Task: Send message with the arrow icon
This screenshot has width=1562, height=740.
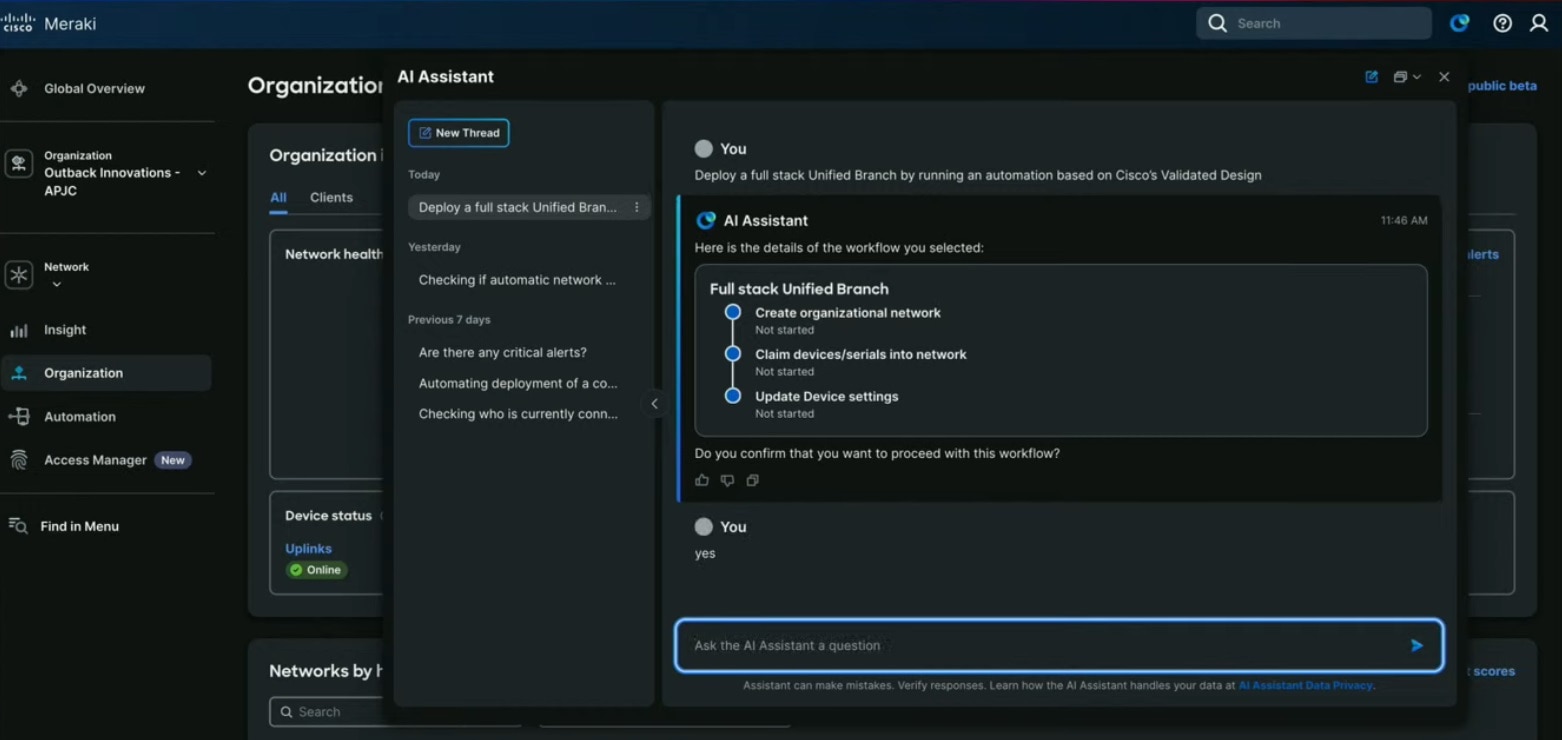Action: (1416, 645)
